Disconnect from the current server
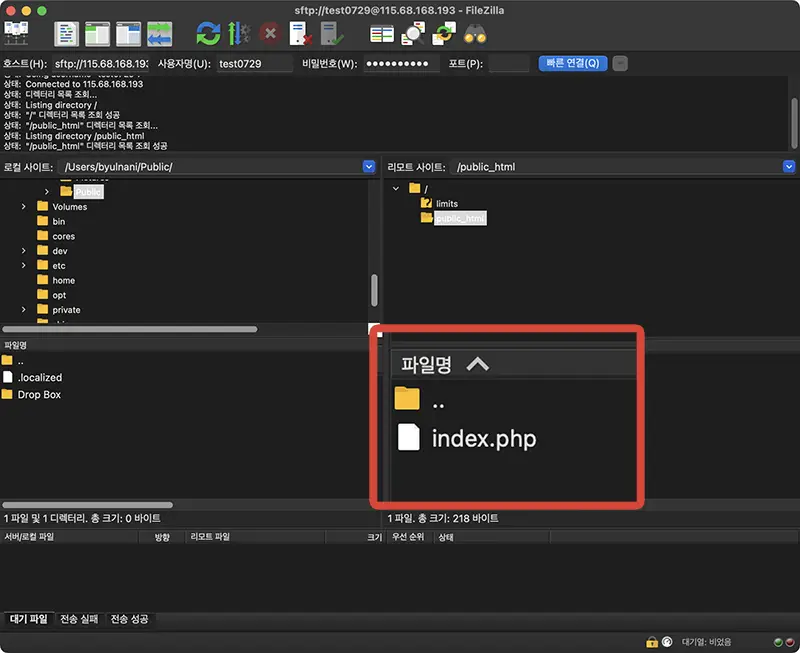 point(301,34)
